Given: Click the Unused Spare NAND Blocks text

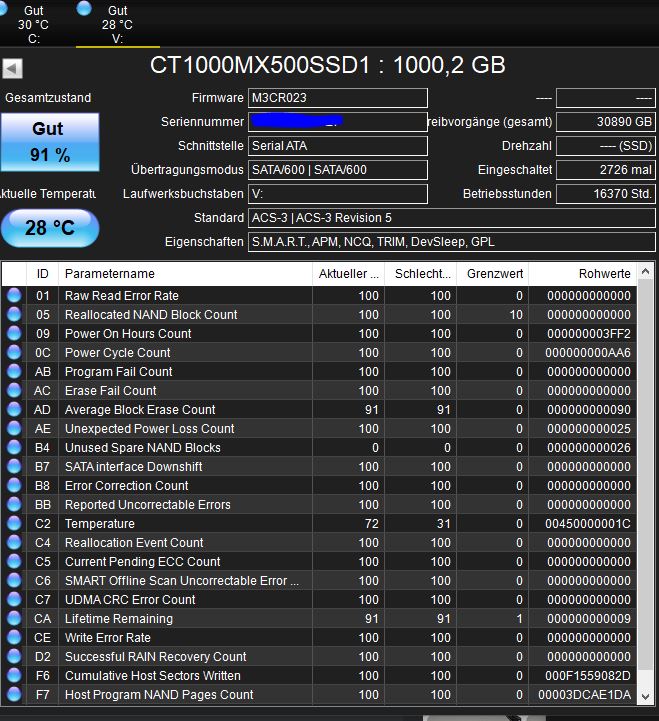Looking at the screenshot, I should click(x=143, y=447).
